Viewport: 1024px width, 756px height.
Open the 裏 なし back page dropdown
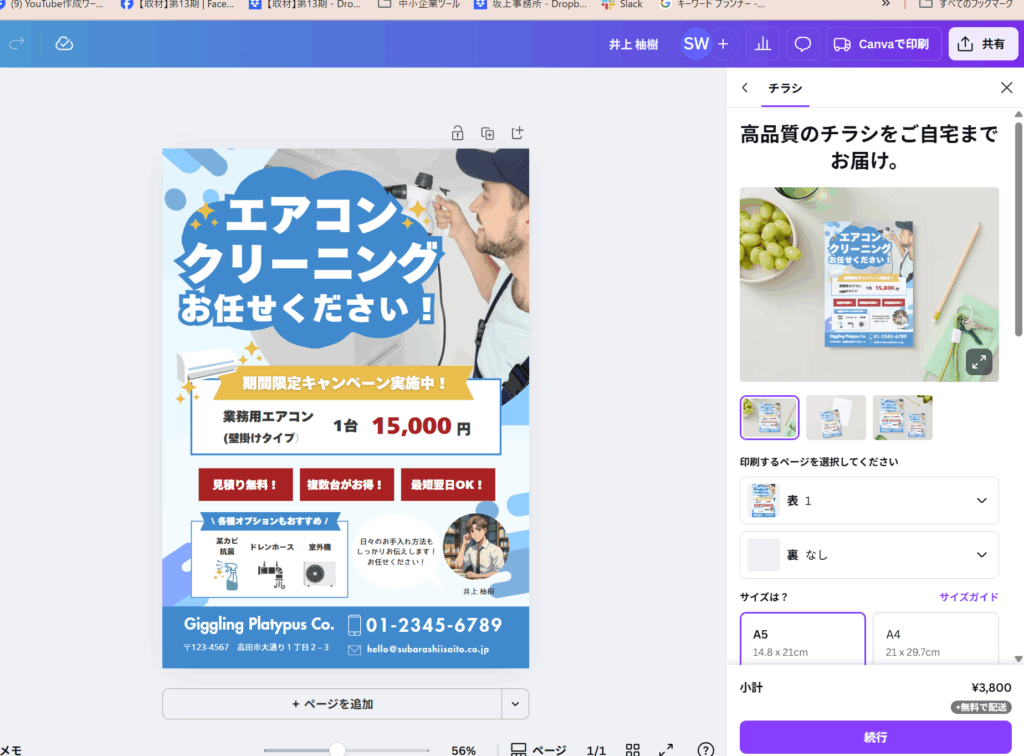click(869, 555)
